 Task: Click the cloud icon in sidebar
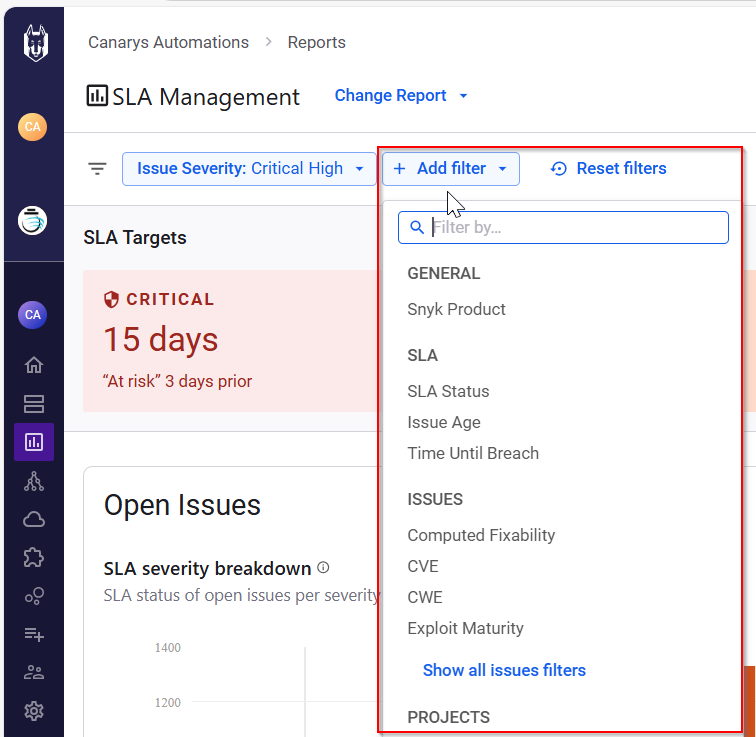(34, 519)
